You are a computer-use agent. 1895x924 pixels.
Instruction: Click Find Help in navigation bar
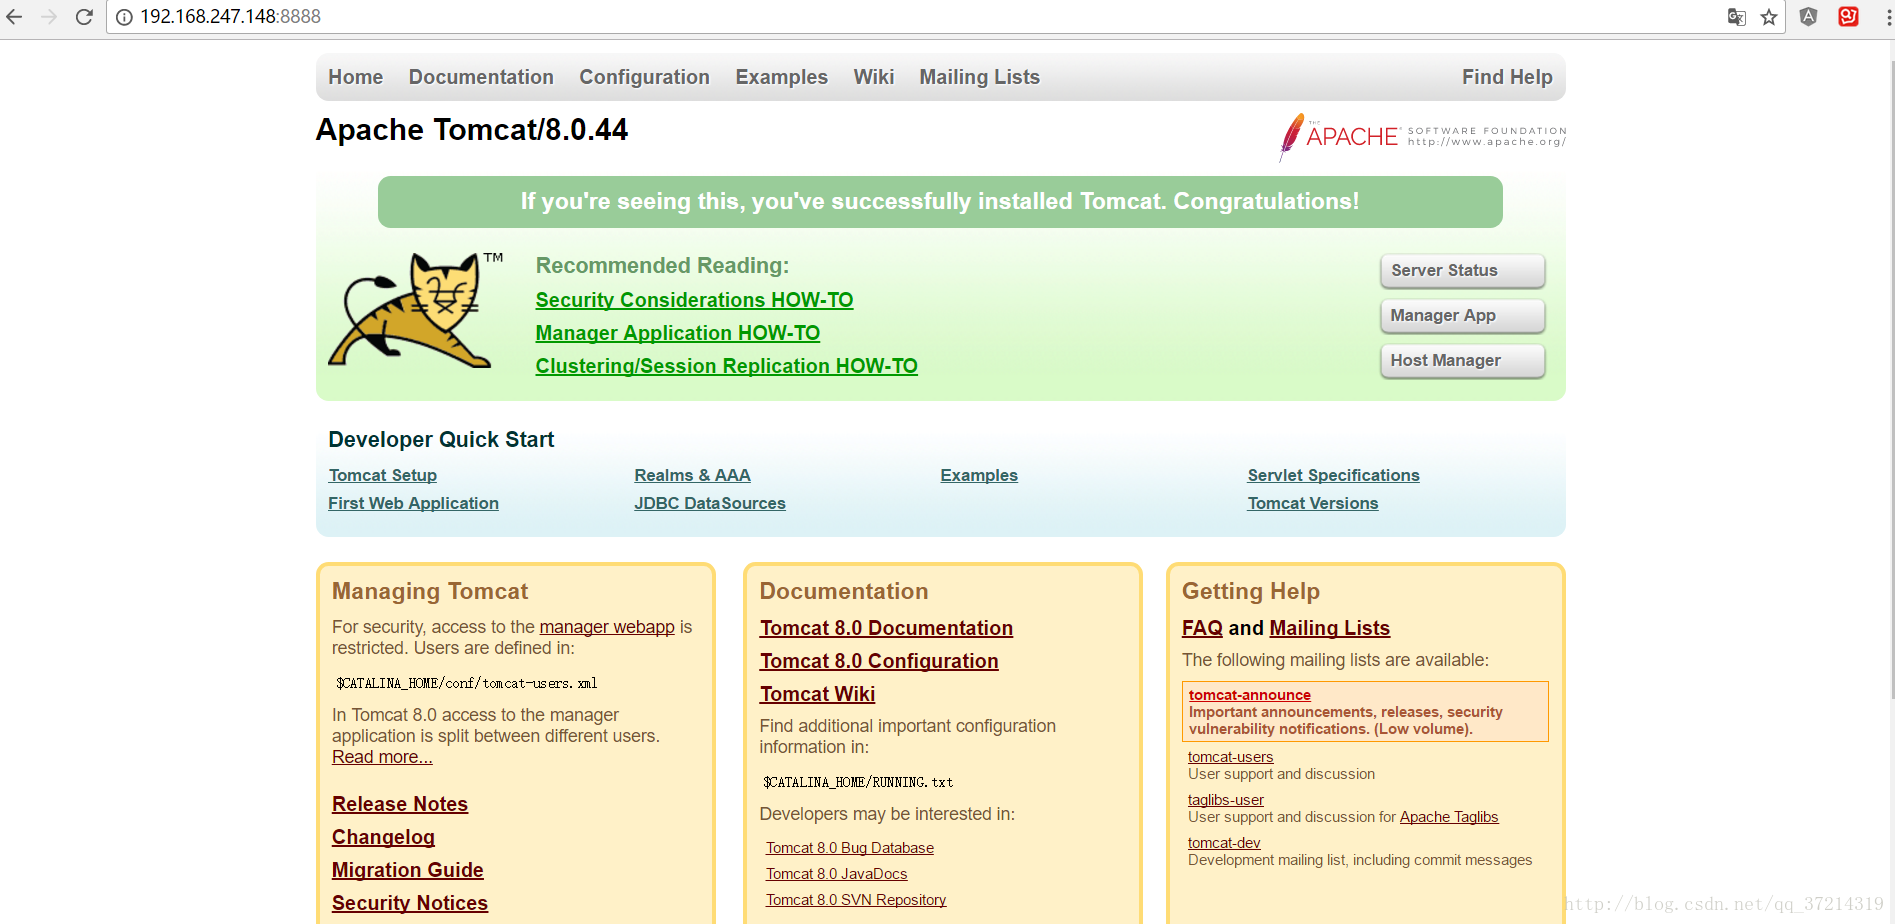click(1507, 77)
